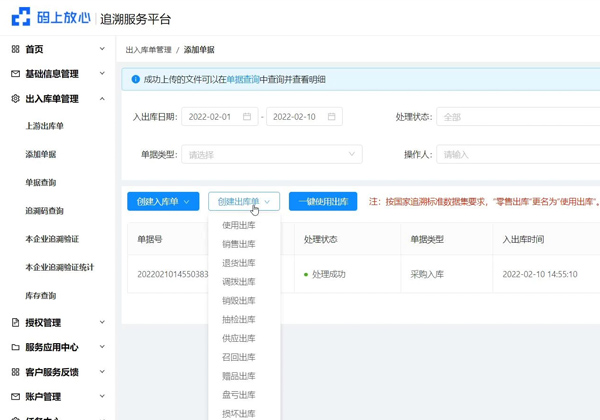Click the 授权管理 document icon

point(15,323)
